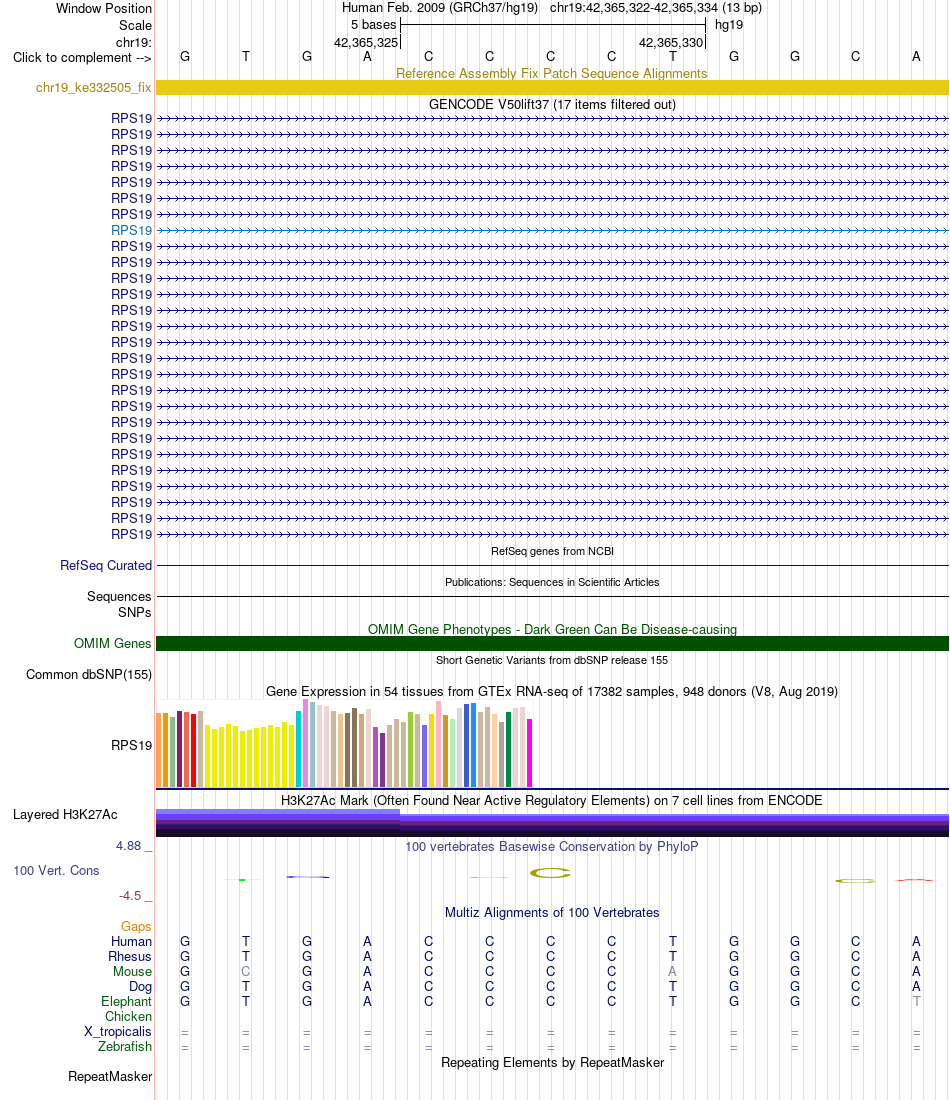Screen dimensions: 950x1100
Task: Select the Sequences track label
Action: click(x=119, y=596)
